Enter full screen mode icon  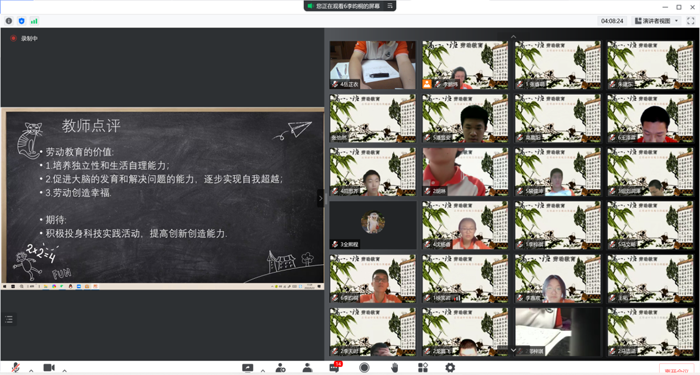[x=691, y=21]
